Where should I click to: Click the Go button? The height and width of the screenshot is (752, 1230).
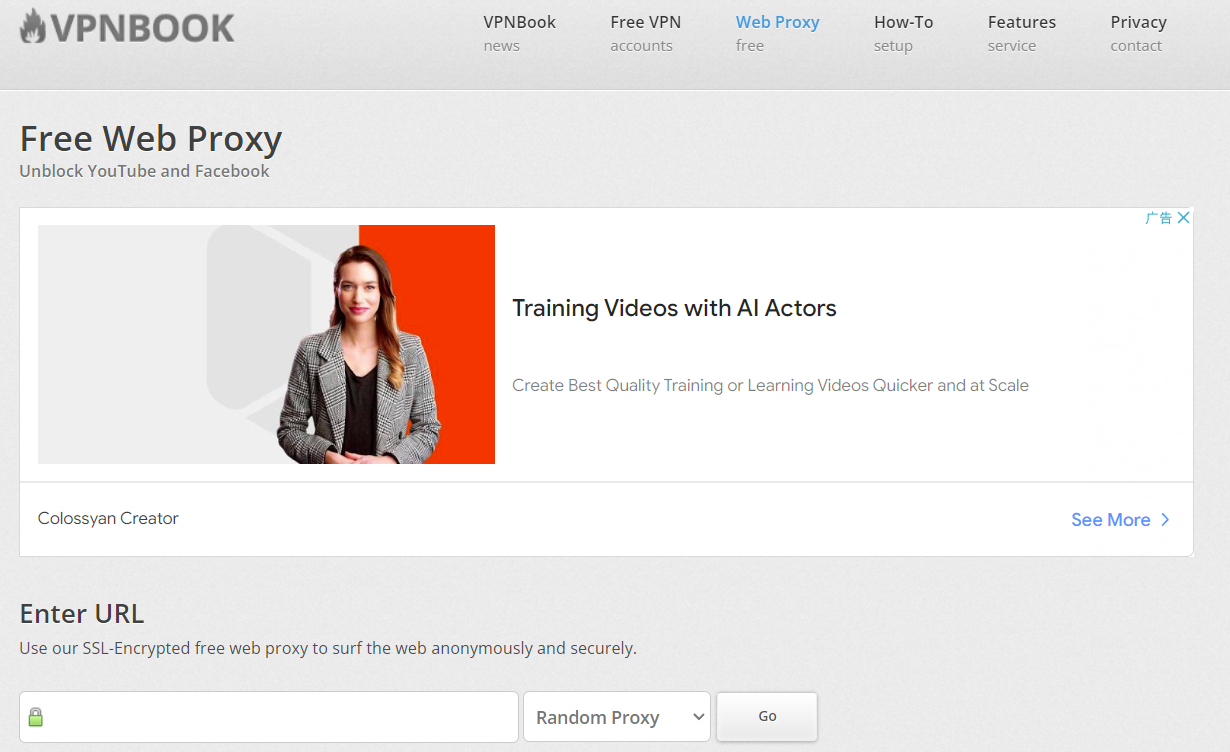coord(767,716)
